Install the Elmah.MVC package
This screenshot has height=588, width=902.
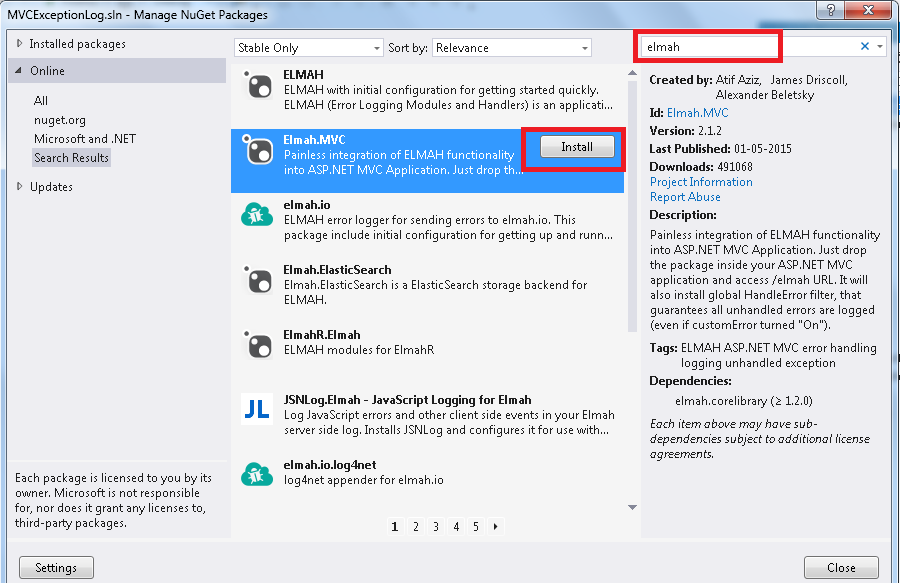coord(577,147)
